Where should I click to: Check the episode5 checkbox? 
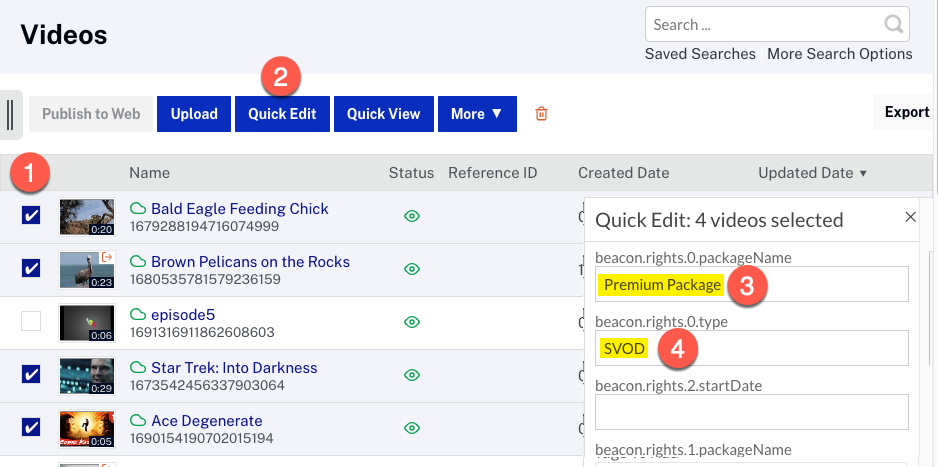click(31, 321)
